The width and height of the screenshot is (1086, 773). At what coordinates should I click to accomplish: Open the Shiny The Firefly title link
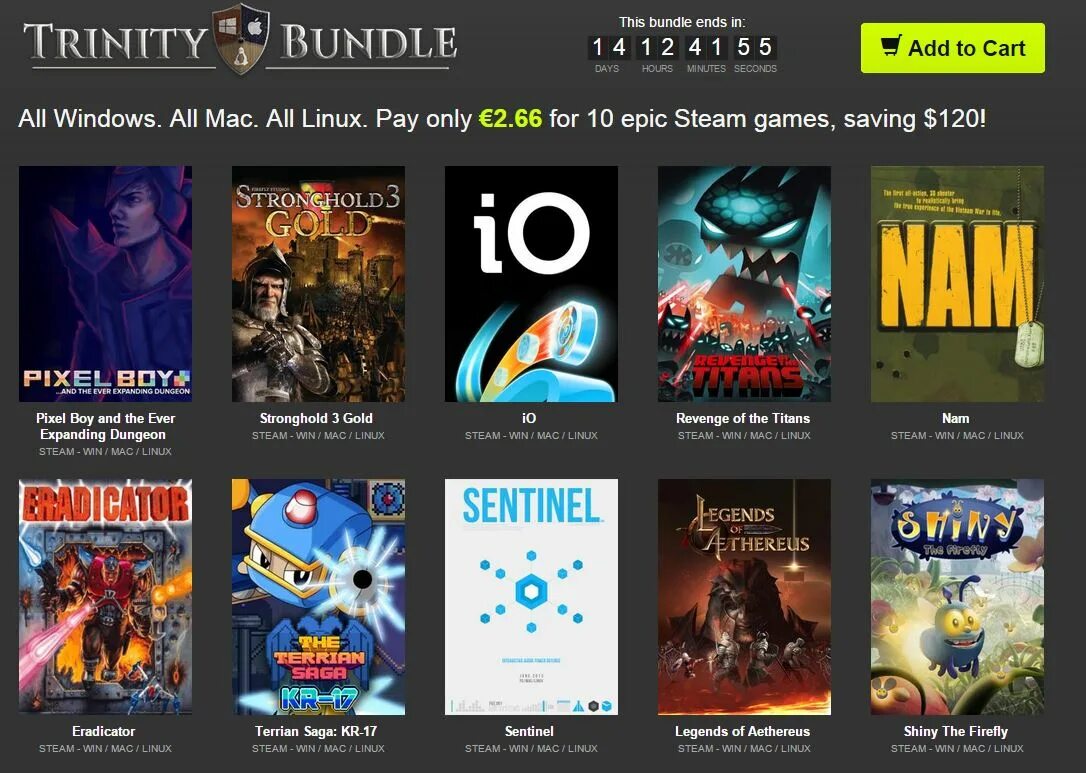coord(956,731)
